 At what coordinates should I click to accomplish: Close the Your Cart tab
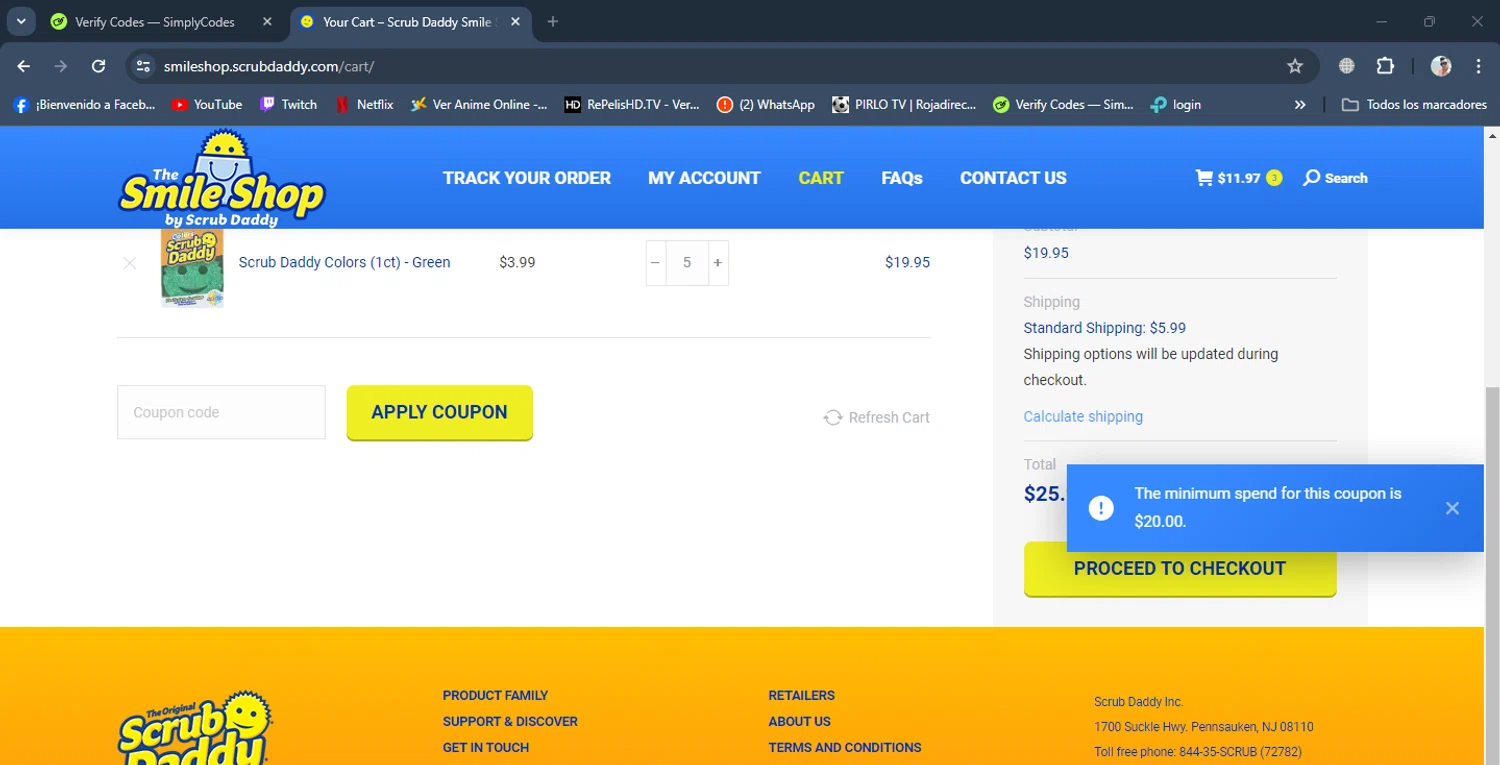[x=515, y=22]
